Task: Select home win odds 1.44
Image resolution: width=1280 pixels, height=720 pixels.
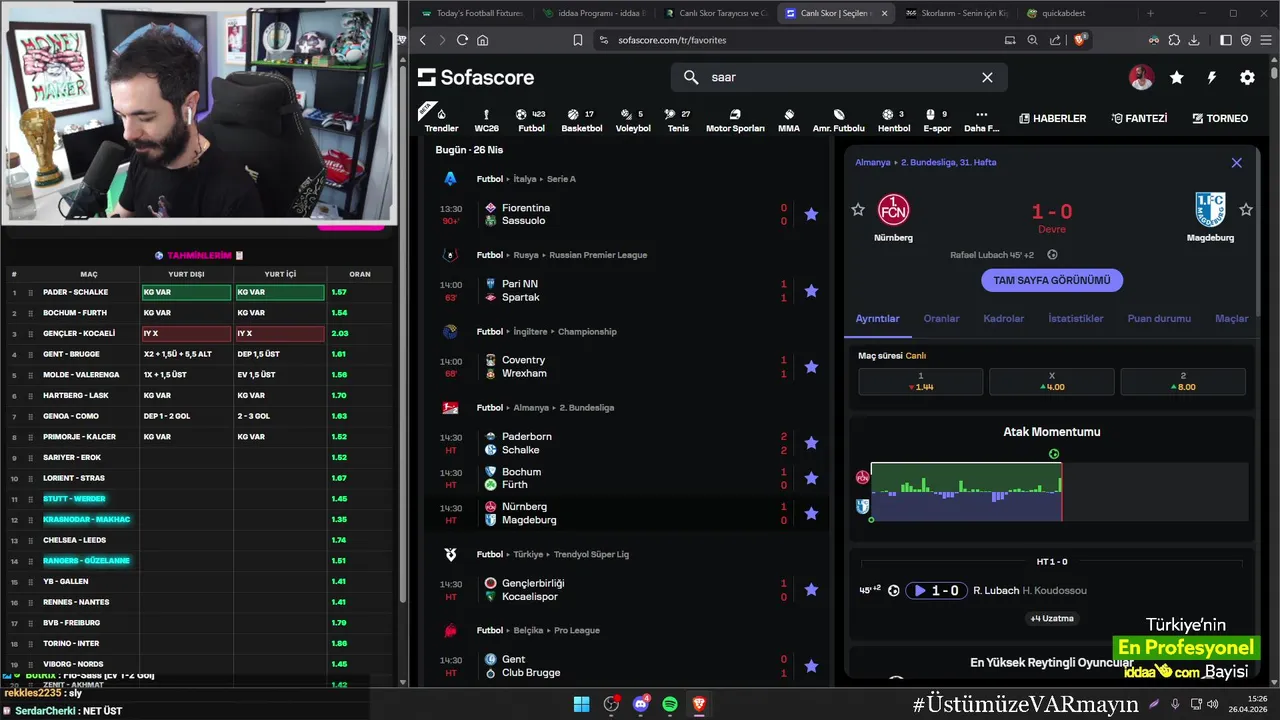Action: click(920, 382)
